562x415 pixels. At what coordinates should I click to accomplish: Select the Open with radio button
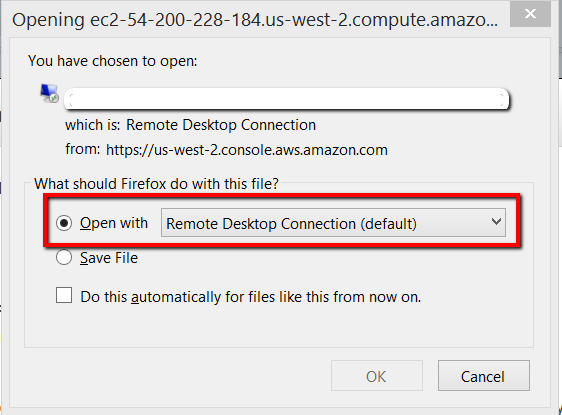[x=64, y=223]
